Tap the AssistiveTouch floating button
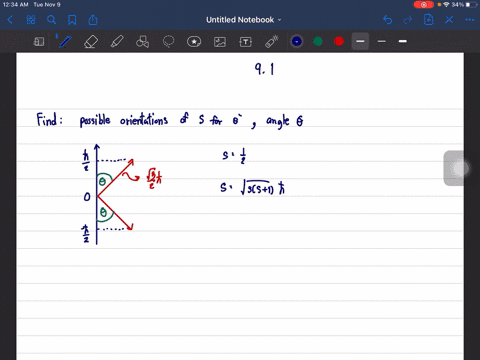Screen dimensions: 480x360 coord(460,168)
